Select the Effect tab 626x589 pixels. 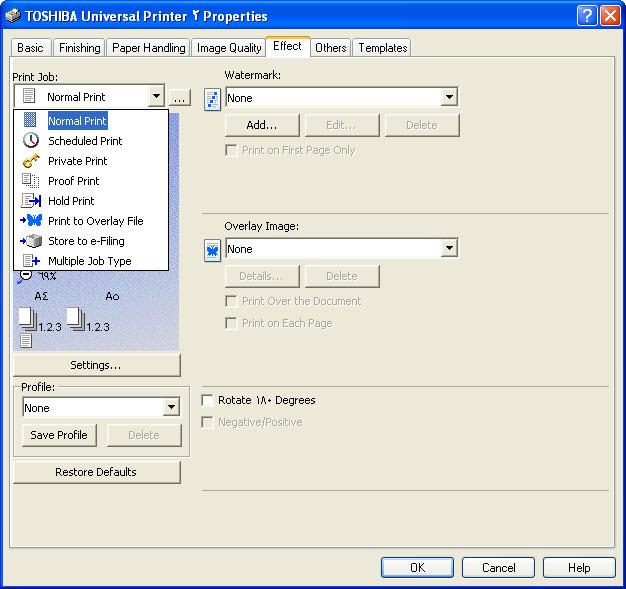[287, 46]
